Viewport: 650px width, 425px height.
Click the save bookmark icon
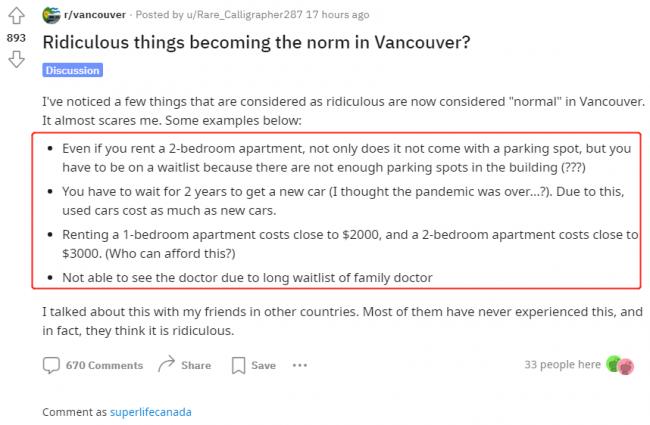pos(238,365)
